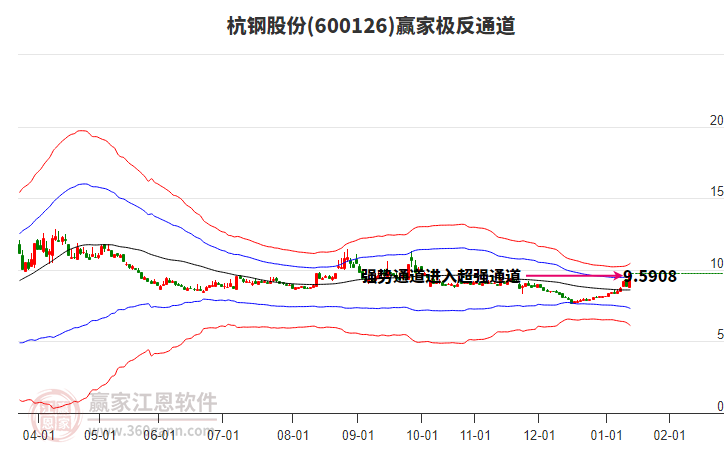Click the peak of the upper blue channel line

point(83,184)
